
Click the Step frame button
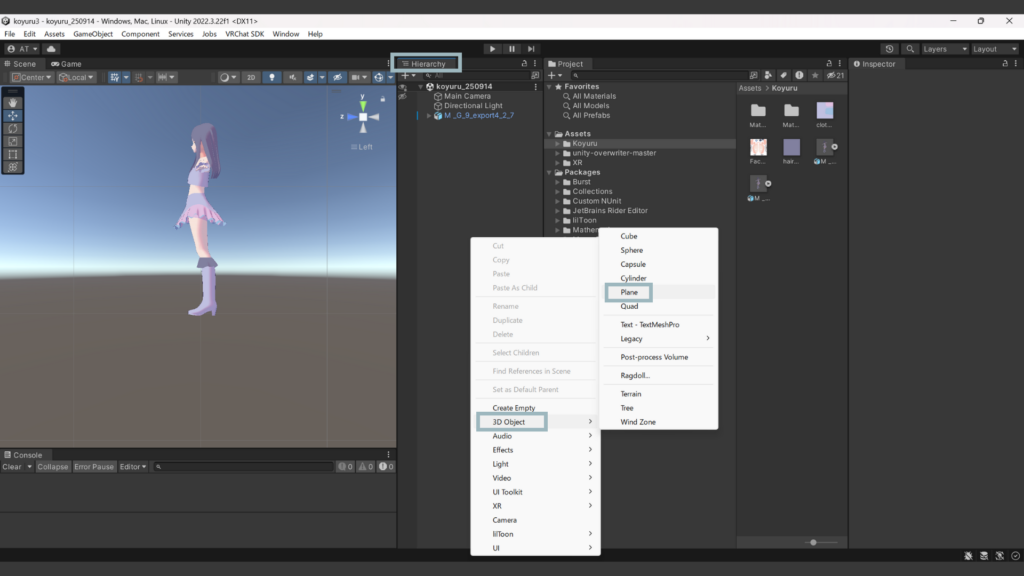point(531,49)
